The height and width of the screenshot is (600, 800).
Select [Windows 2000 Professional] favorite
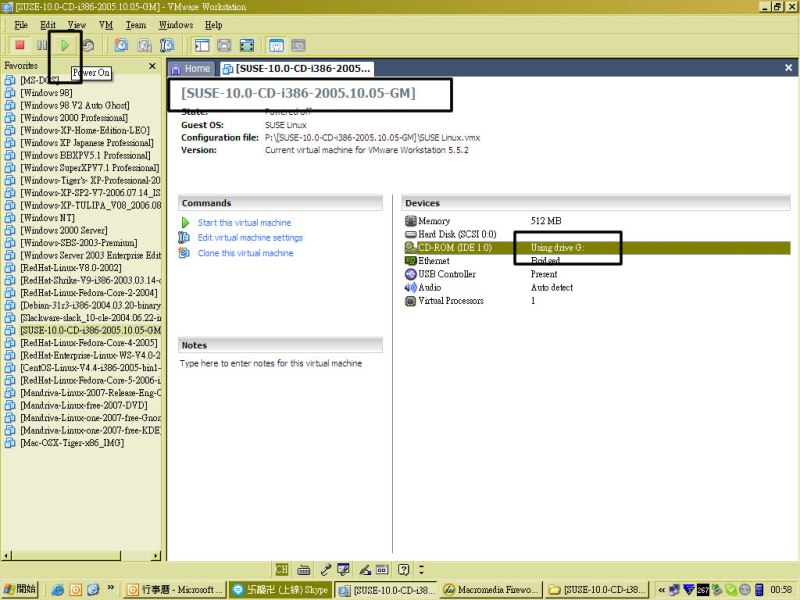coord(74,118)
